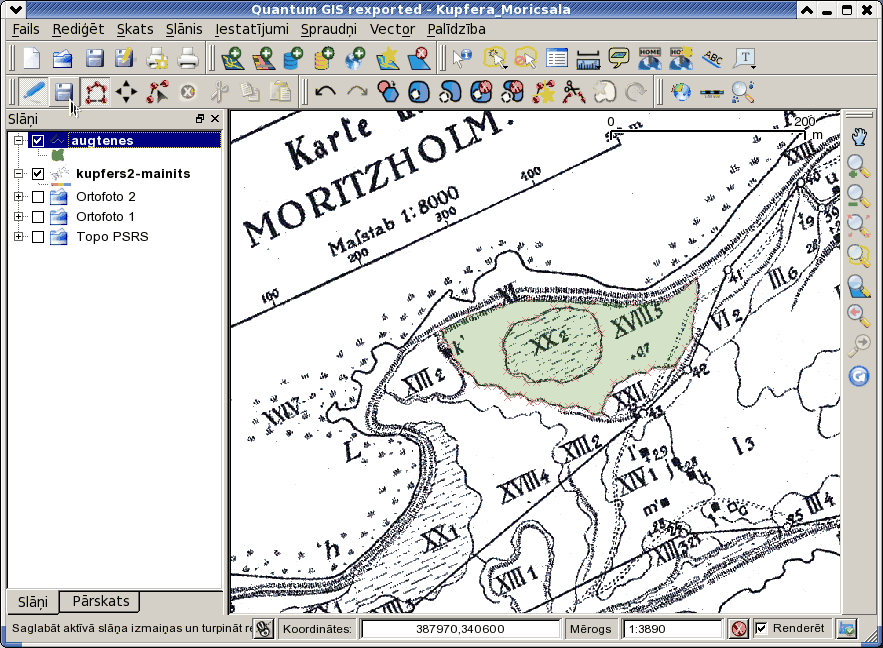Add a WMS layer using the globe icon
Viewport: 883px width, 648px height.
pyautogui.click(x=355, y=59)
